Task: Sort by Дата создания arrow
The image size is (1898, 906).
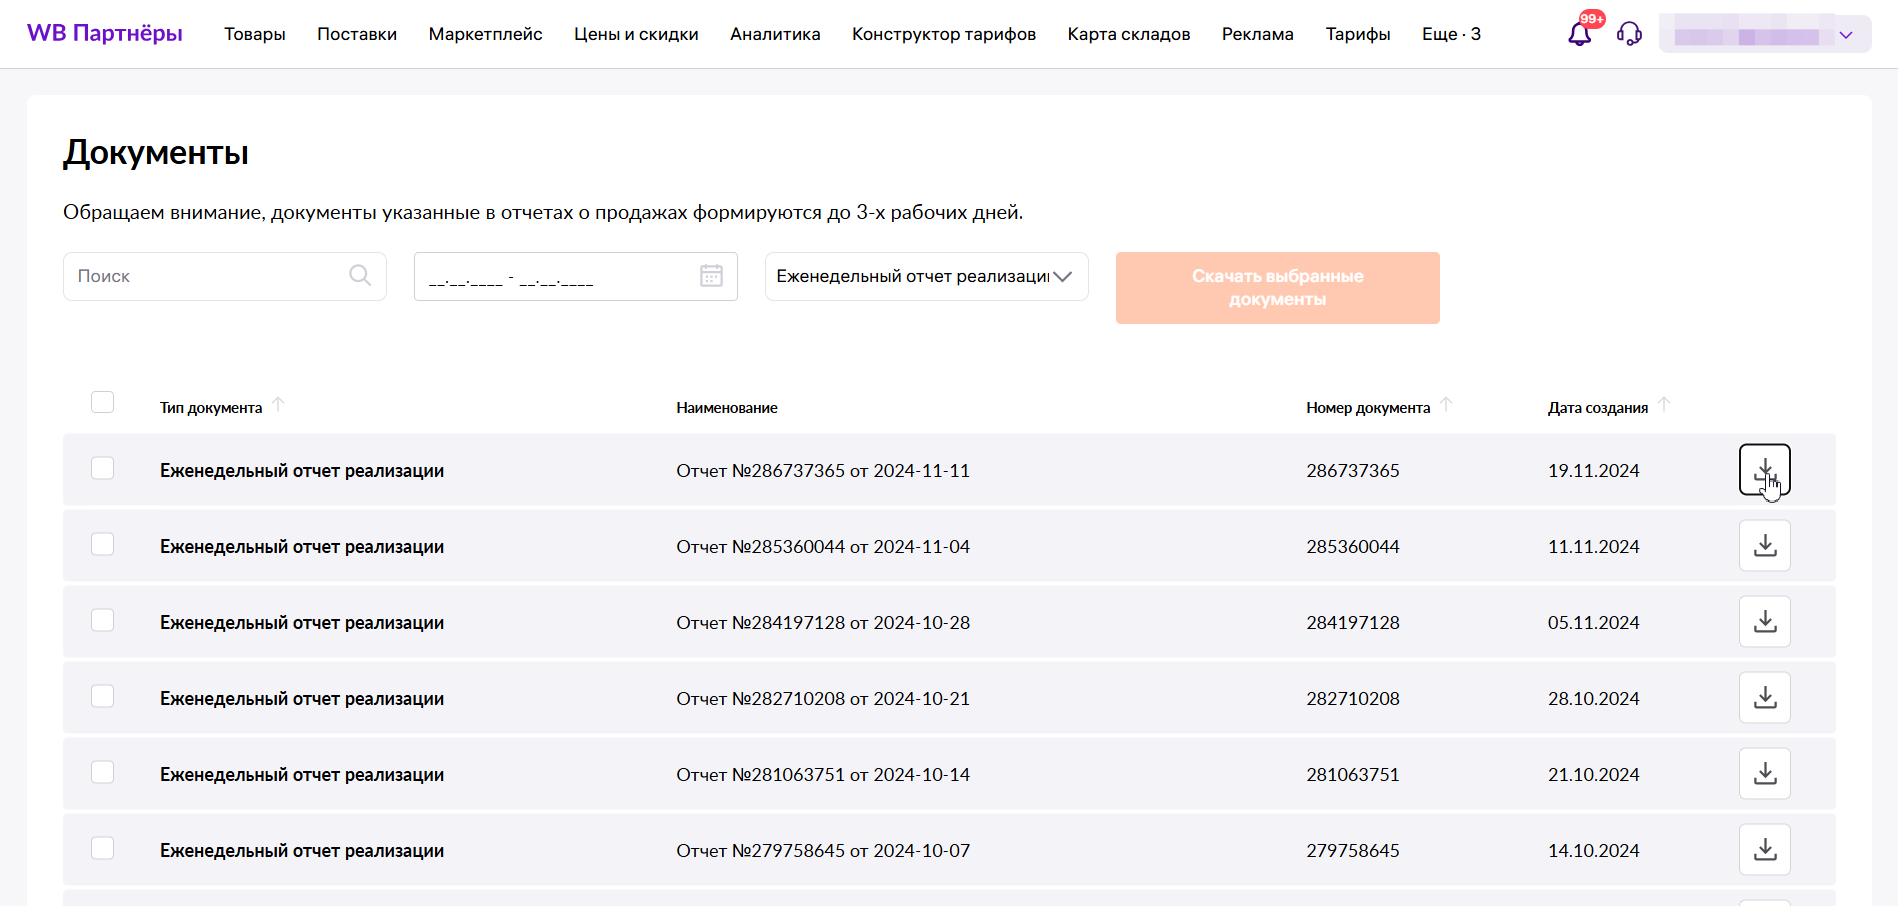Action: tap(1664, 404)
